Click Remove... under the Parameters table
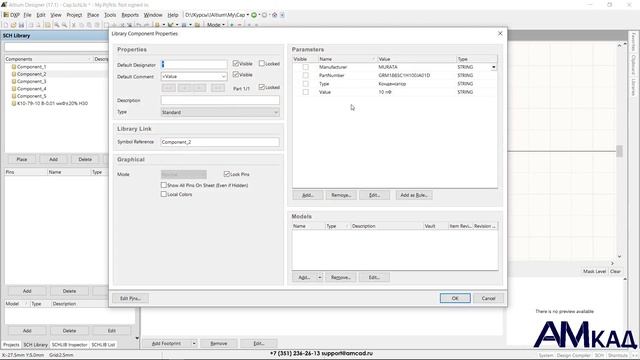 (341, 195)
